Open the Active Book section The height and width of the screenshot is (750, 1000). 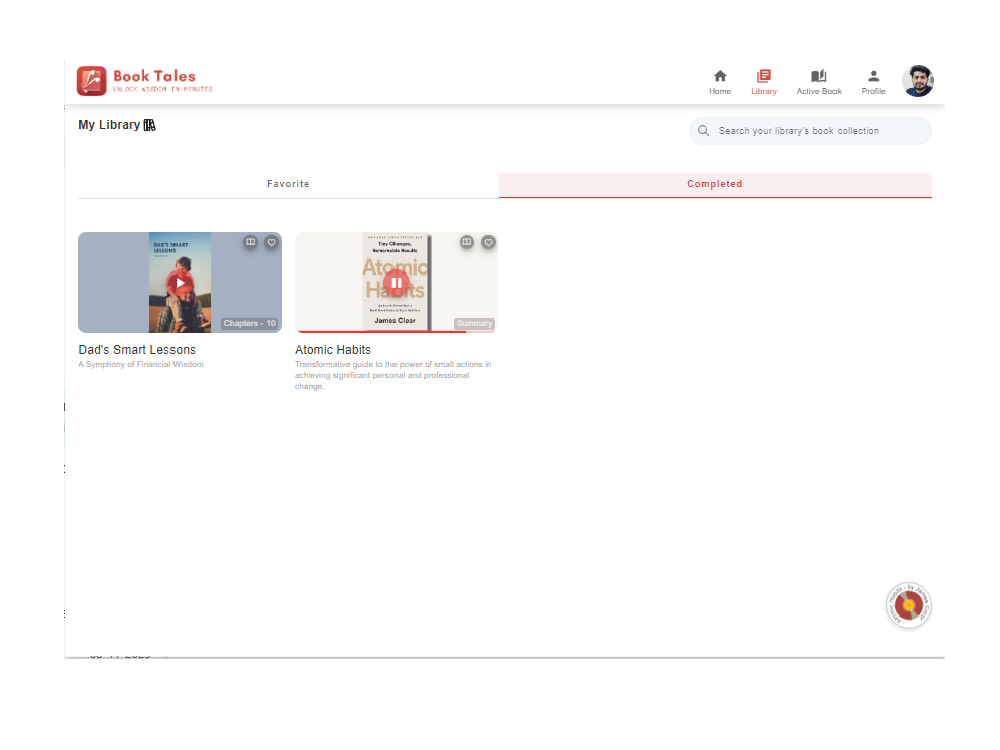[819, 82]
